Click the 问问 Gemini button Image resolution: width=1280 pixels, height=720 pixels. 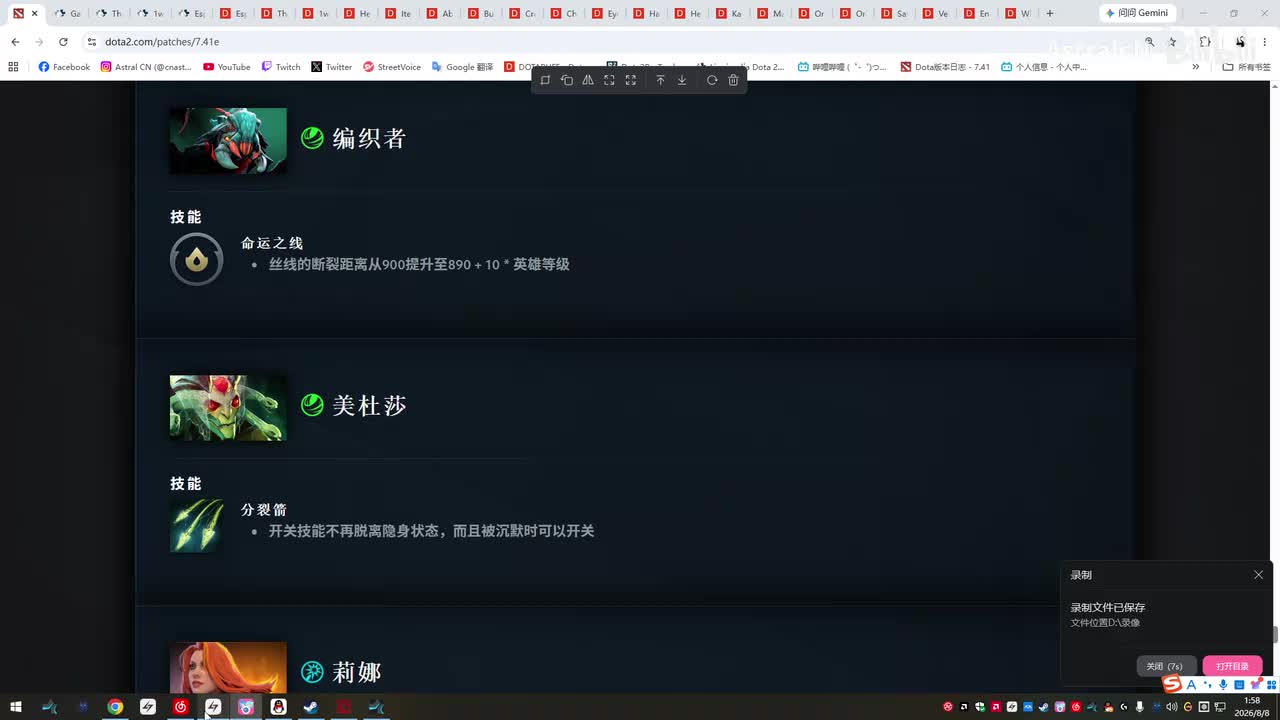click(1137, 13)
